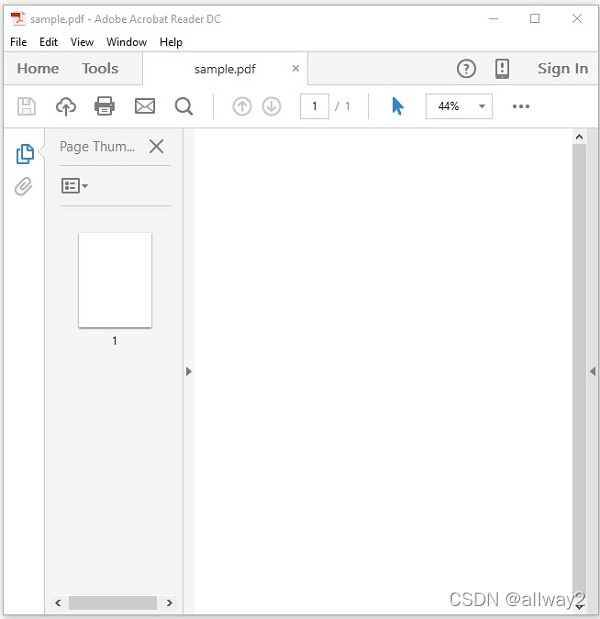
Task: Show more tools ellipsis button
Action: pos(521,106)
